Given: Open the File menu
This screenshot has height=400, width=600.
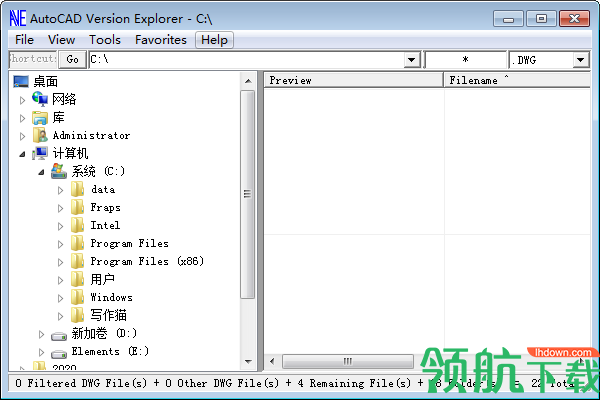Looking at the screenshot, I should coord(24,40).
